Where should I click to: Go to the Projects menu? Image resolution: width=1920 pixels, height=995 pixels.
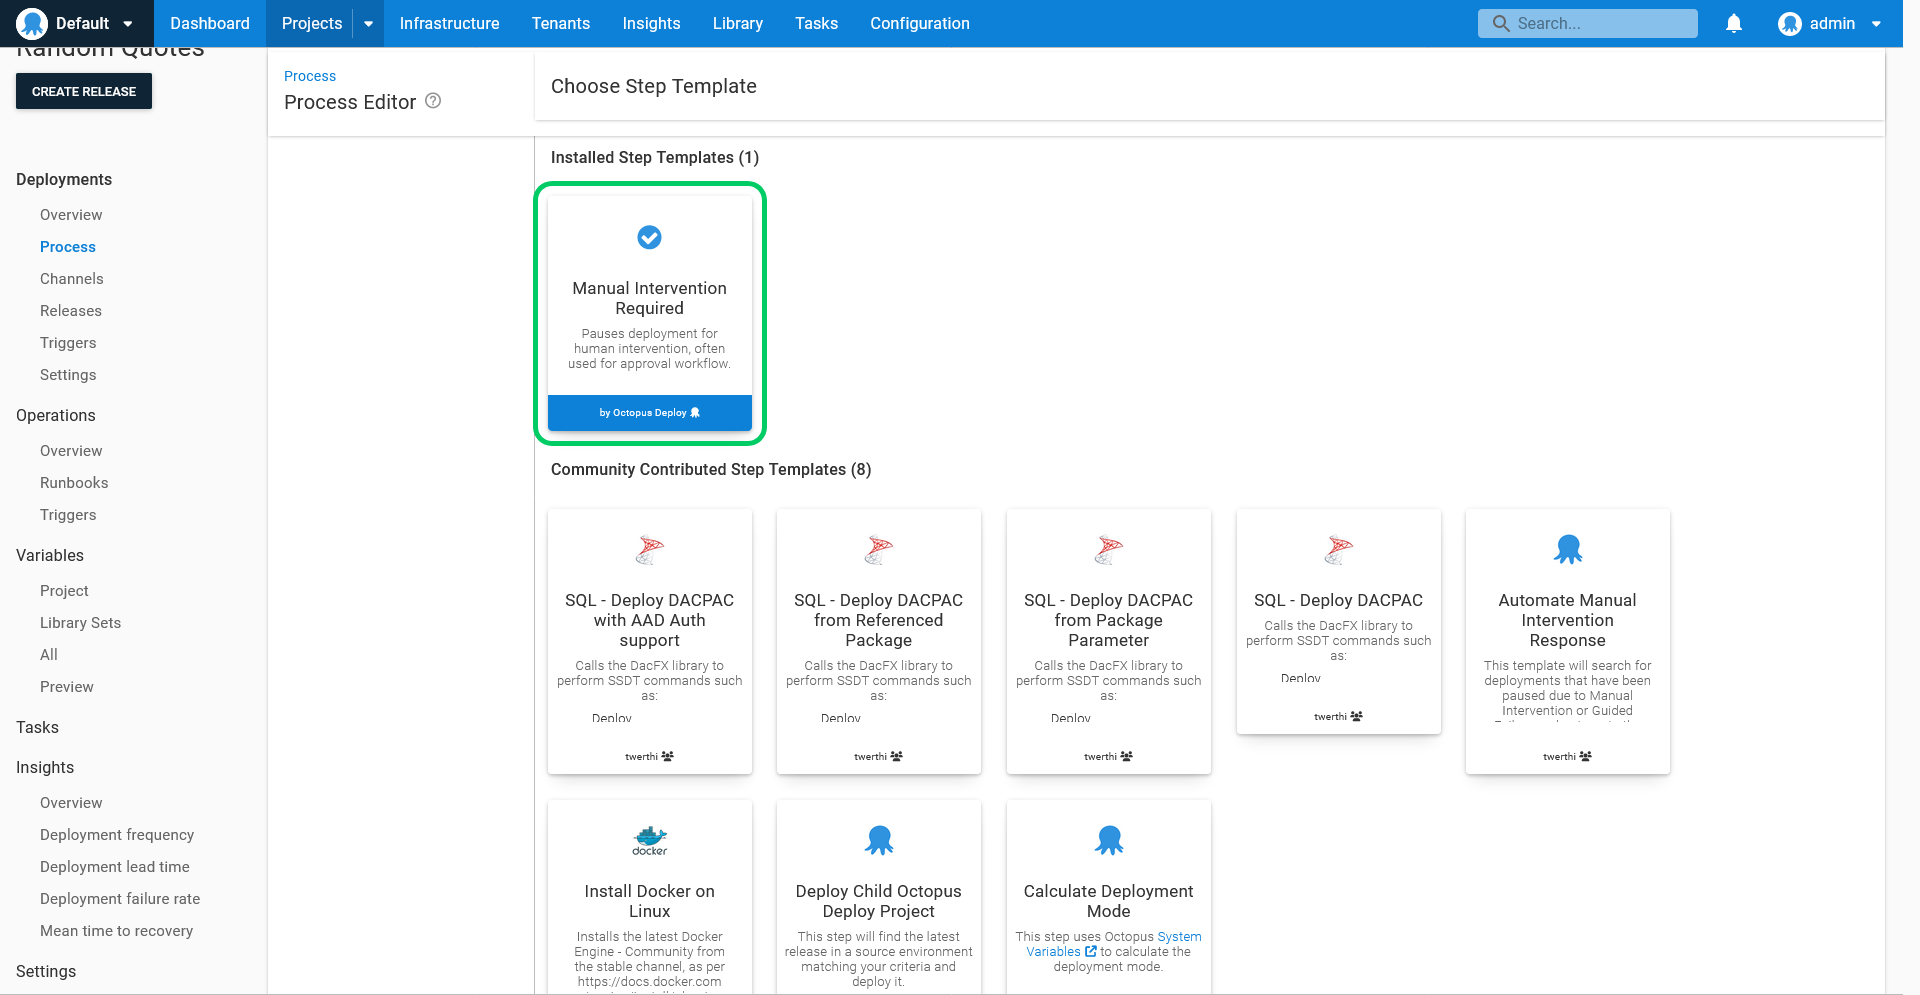(312, 23)
